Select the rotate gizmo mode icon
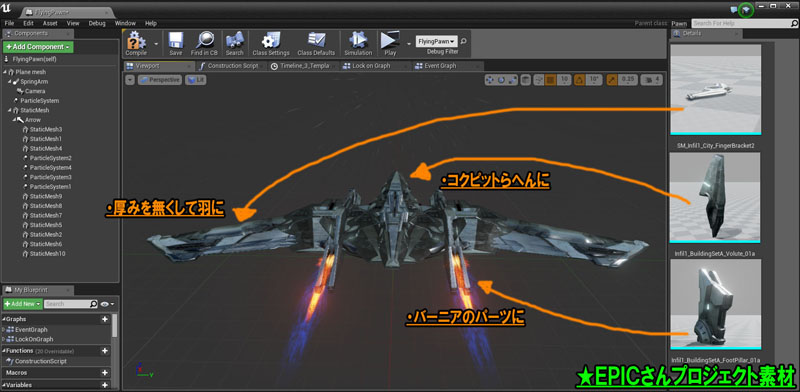The height and width of the screenshot is (392, 800). click(x=501, y=80)
